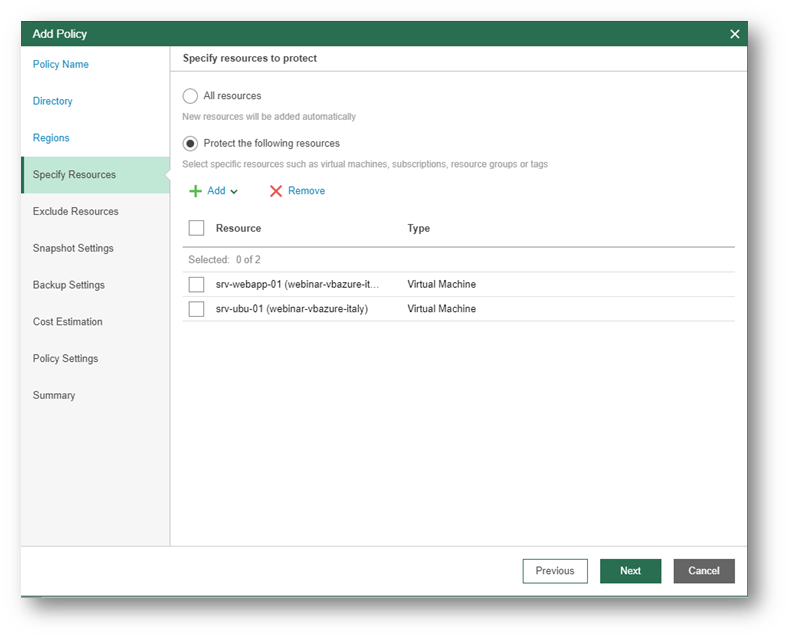Click the Add link text
This screenshot has height=640, width=790.
click(216, 191)
